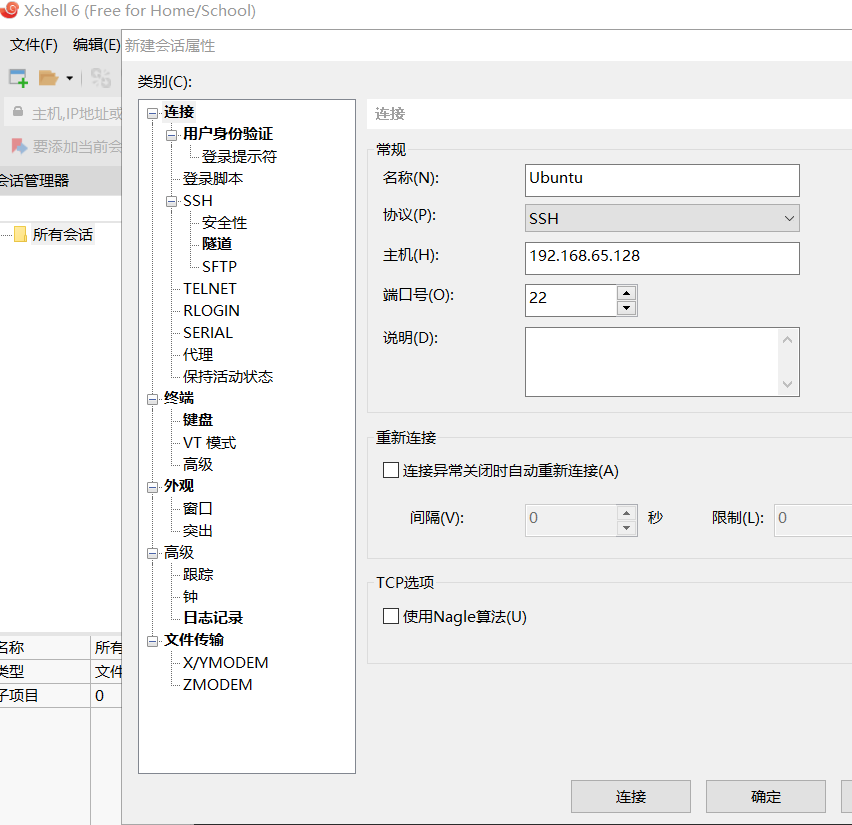Select 键盘 under 终端
Viewport: 852px width, 825px height.
coord(198,420)
